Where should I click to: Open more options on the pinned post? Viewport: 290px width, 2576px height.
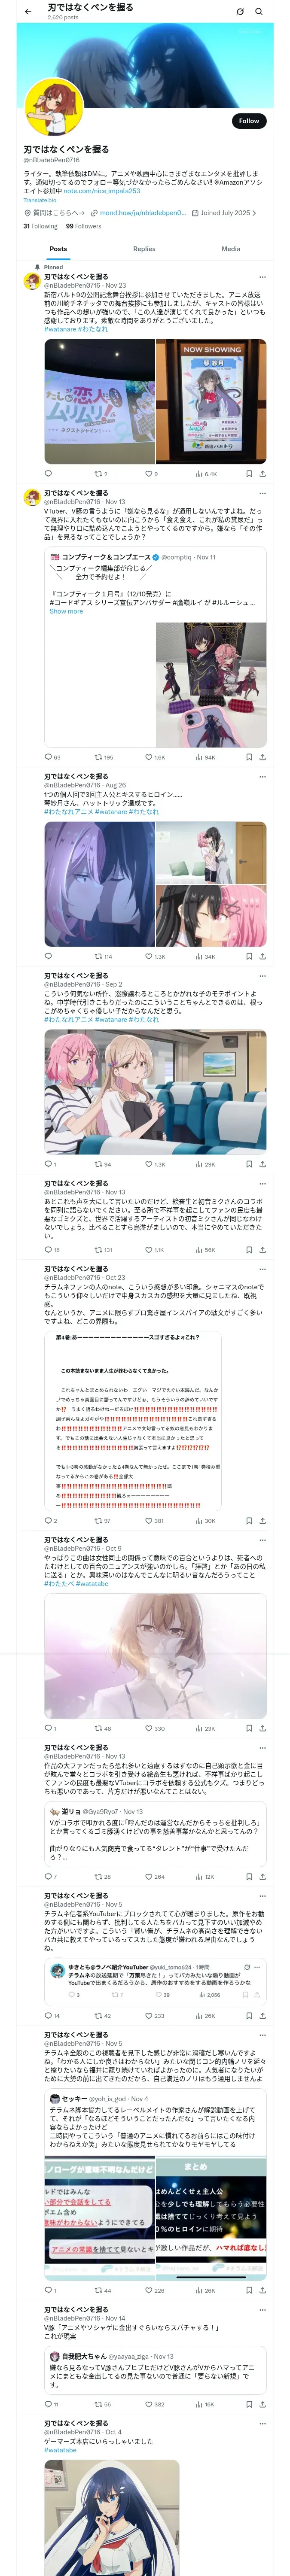[263, 277]
